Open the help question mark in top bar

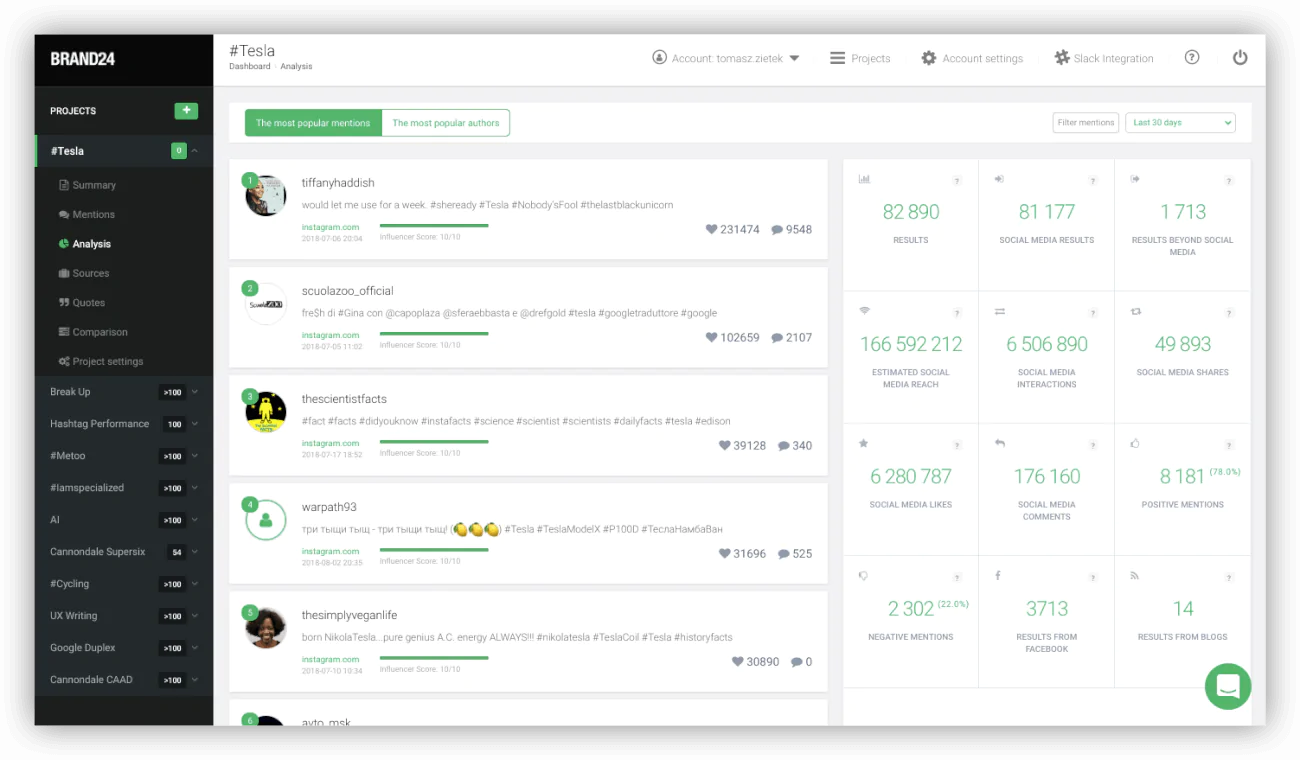point(1192,58)
